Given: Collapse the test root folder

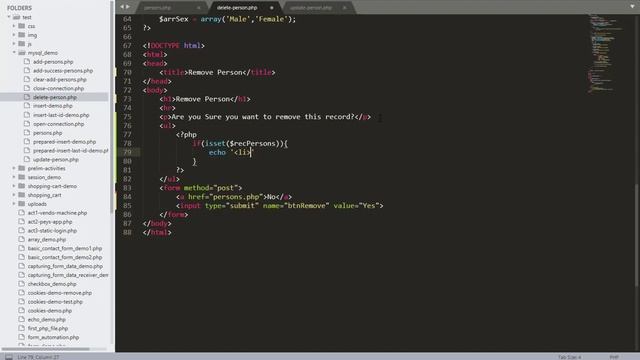Looking at the screenshot, I should [x=9, y=17].
